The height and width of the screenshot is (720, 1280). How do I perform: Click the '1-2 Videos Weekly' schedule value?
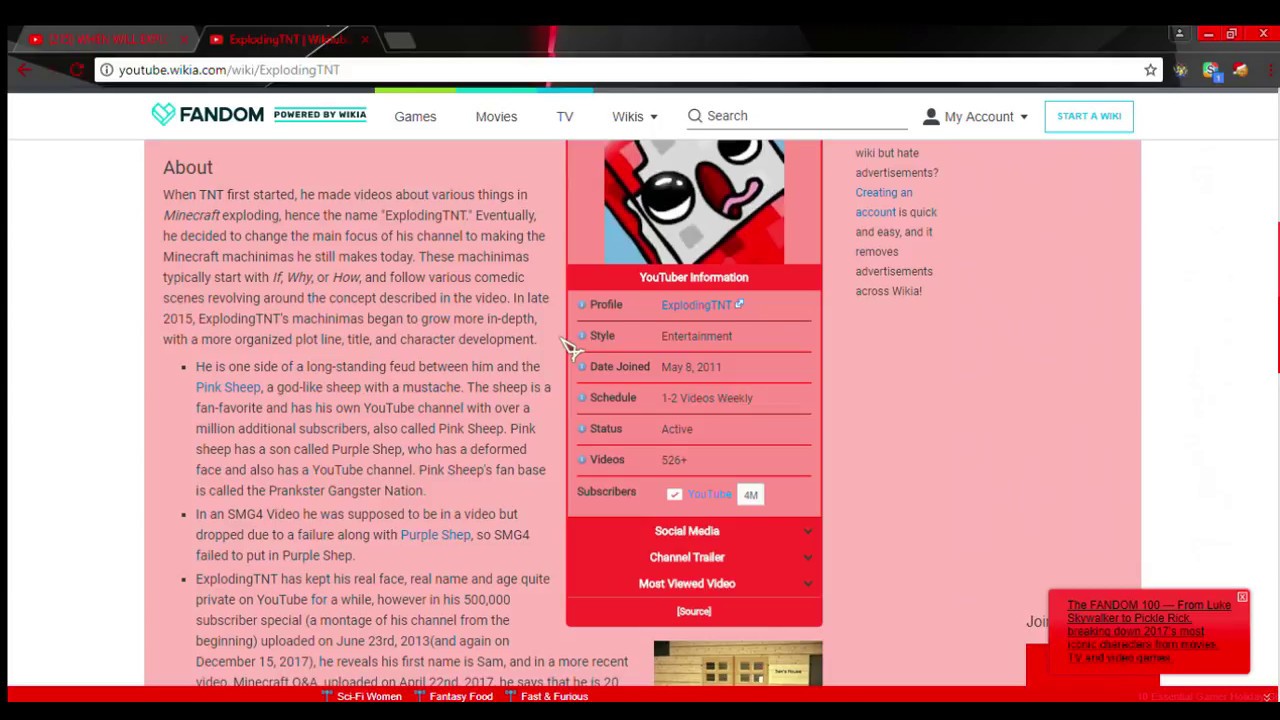coord(707,398)
